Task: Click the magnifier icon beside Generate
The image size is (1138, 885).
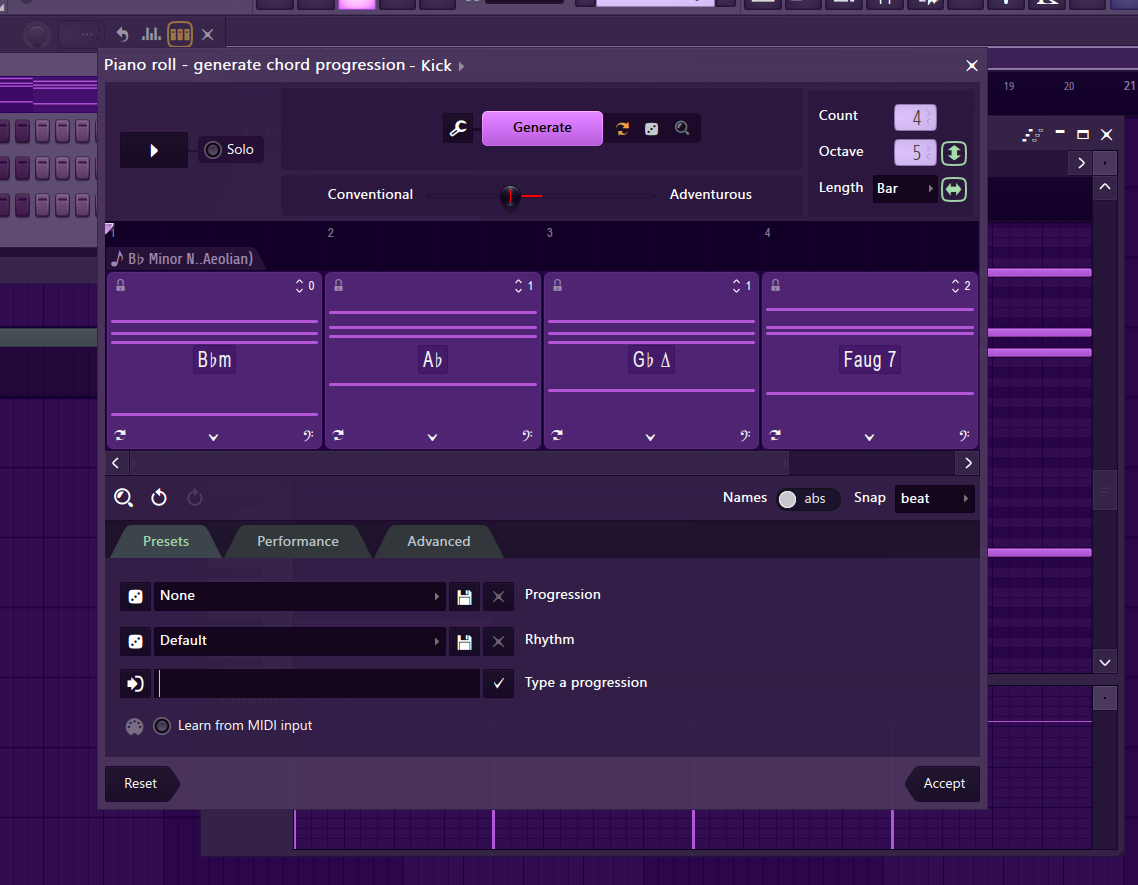Action: [681, 129]
